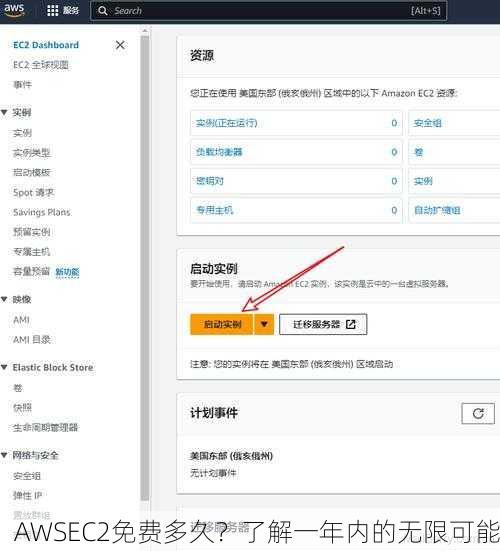The height and width of the screenshot is (551, 500).
Task: Click the magnifier icon in search bar
Action: point(103,11)
